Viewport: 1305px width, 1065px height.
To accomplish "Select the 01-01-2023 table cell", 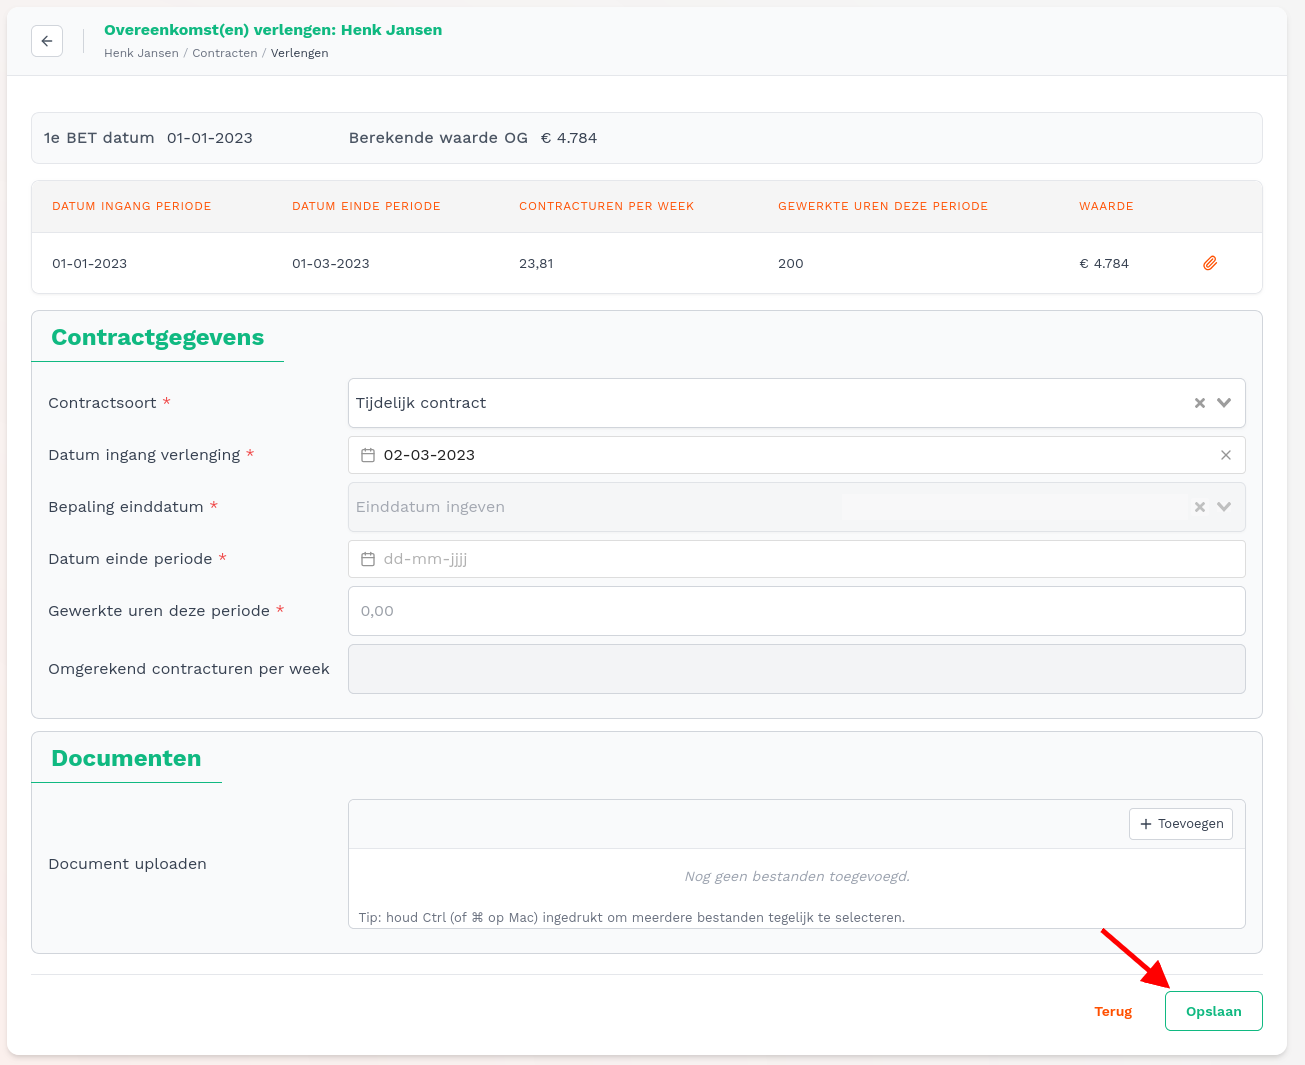I will pyautogui.click(x=90, y=263).
